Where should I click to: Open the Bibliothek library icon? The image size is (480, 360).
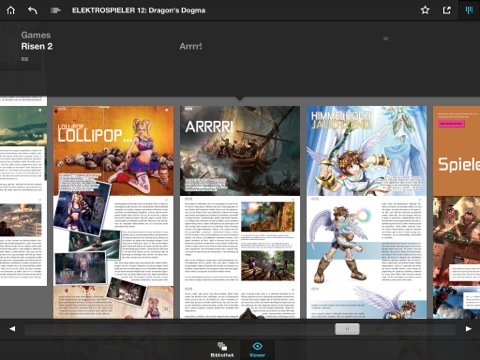tap(222, 350)
